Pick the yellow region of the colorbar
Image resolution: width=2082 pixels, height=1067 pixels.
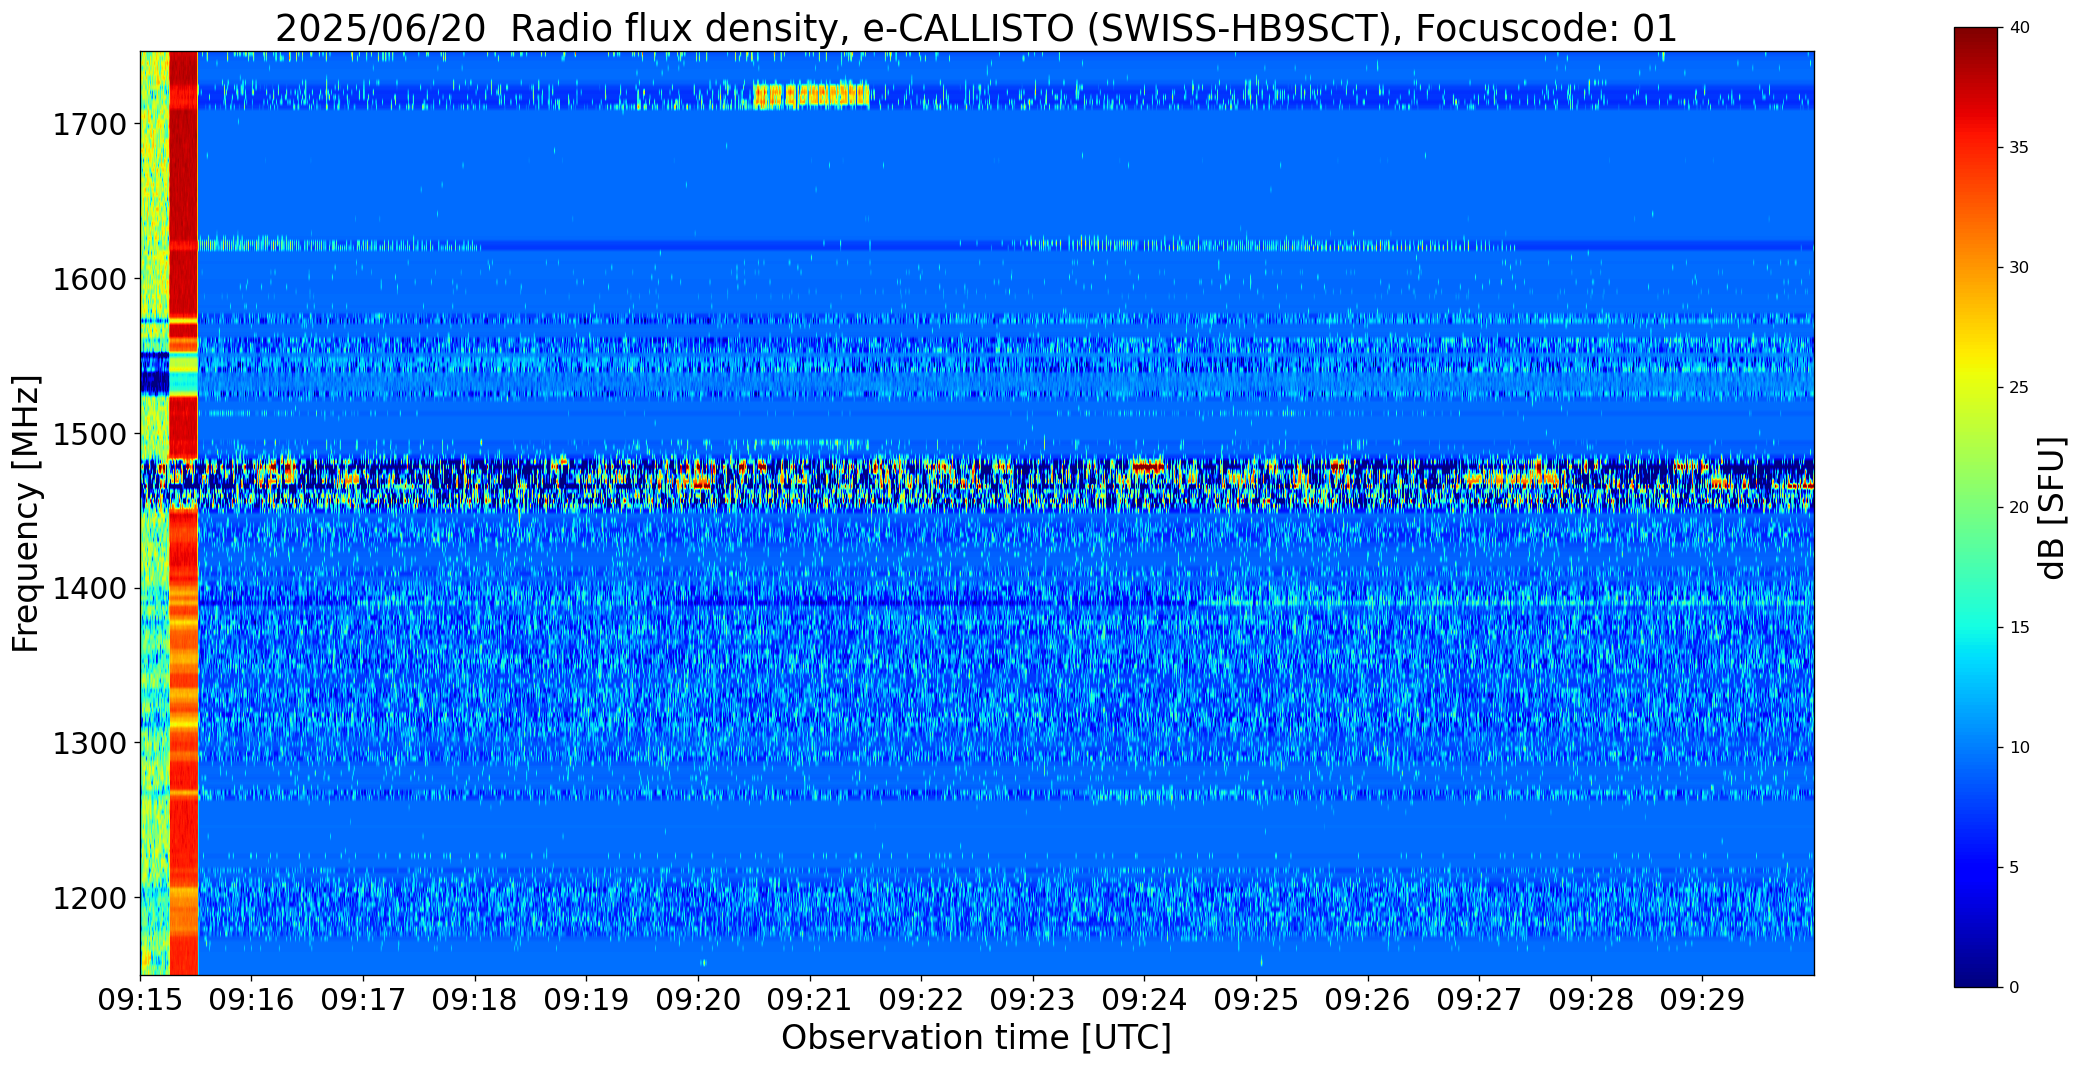1976,375
